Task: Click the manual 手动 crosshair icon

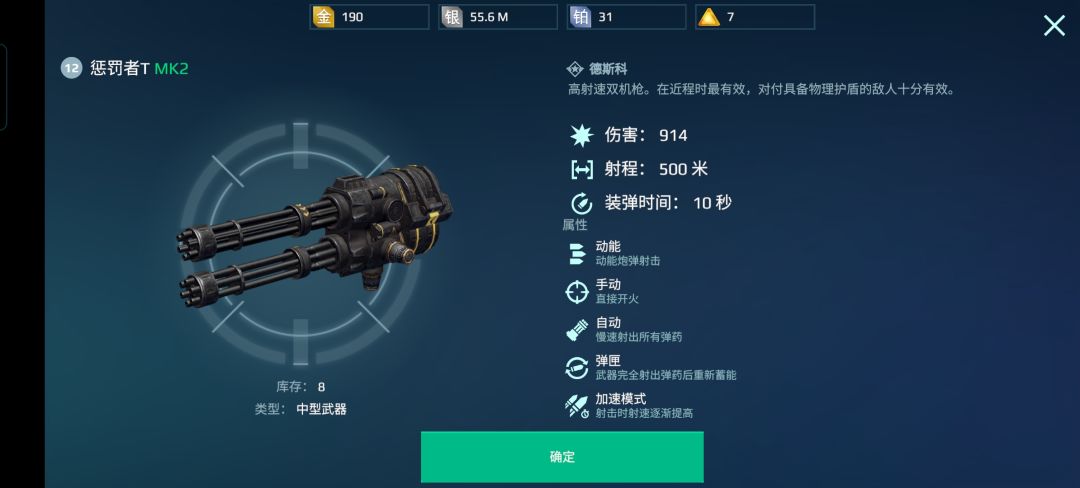Action: pos(577,292)
